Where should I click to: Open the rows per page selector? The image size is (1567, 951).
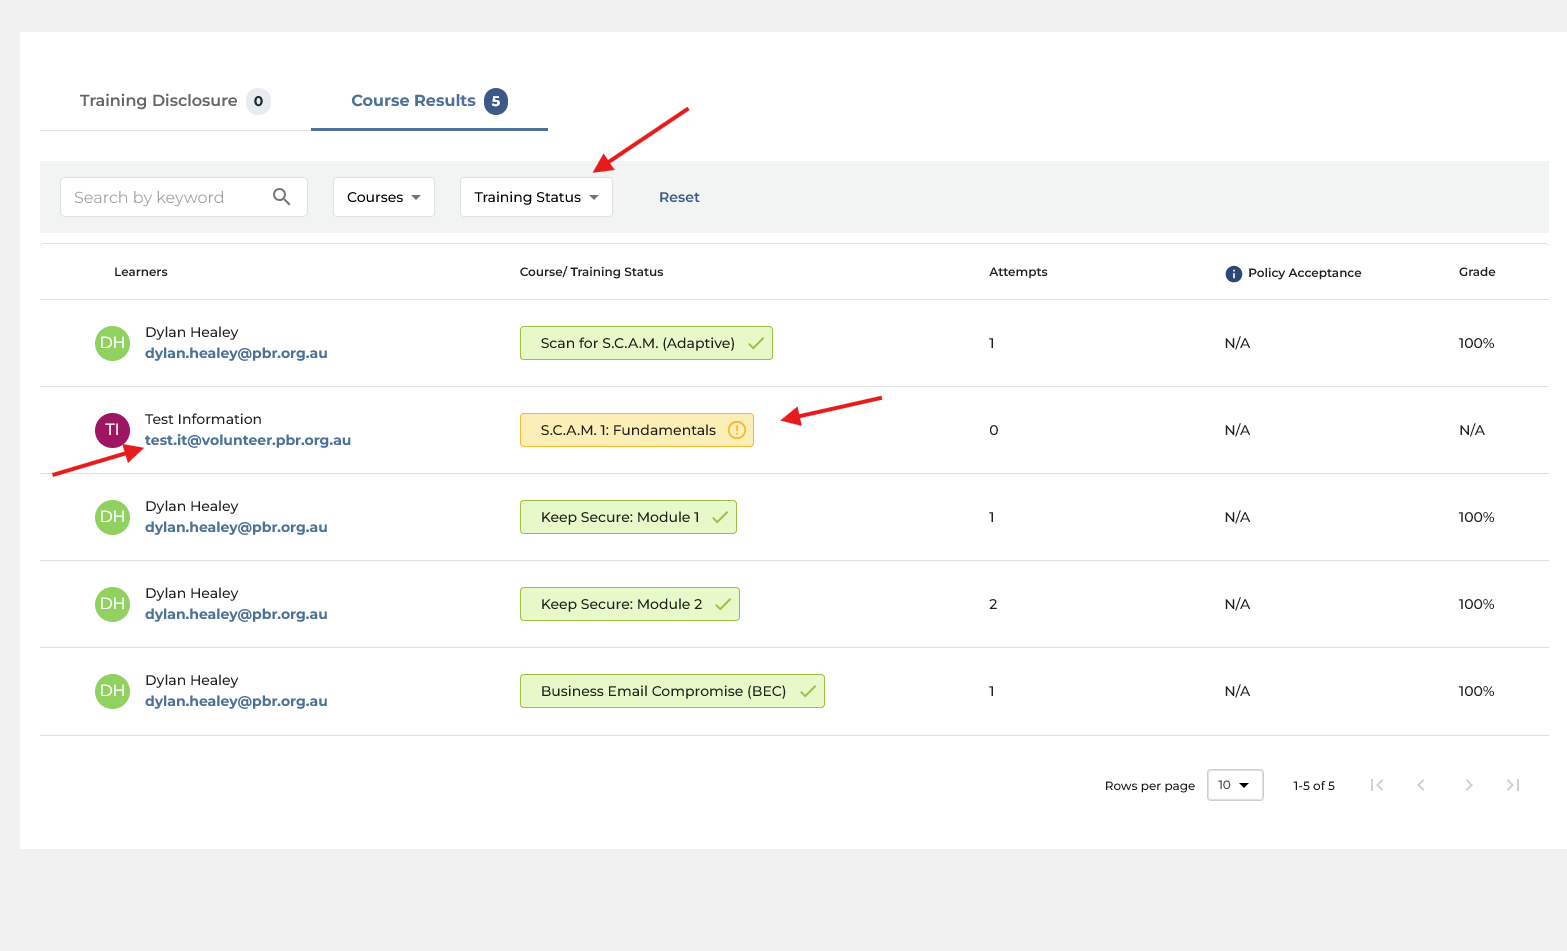tap(1235, 785)
